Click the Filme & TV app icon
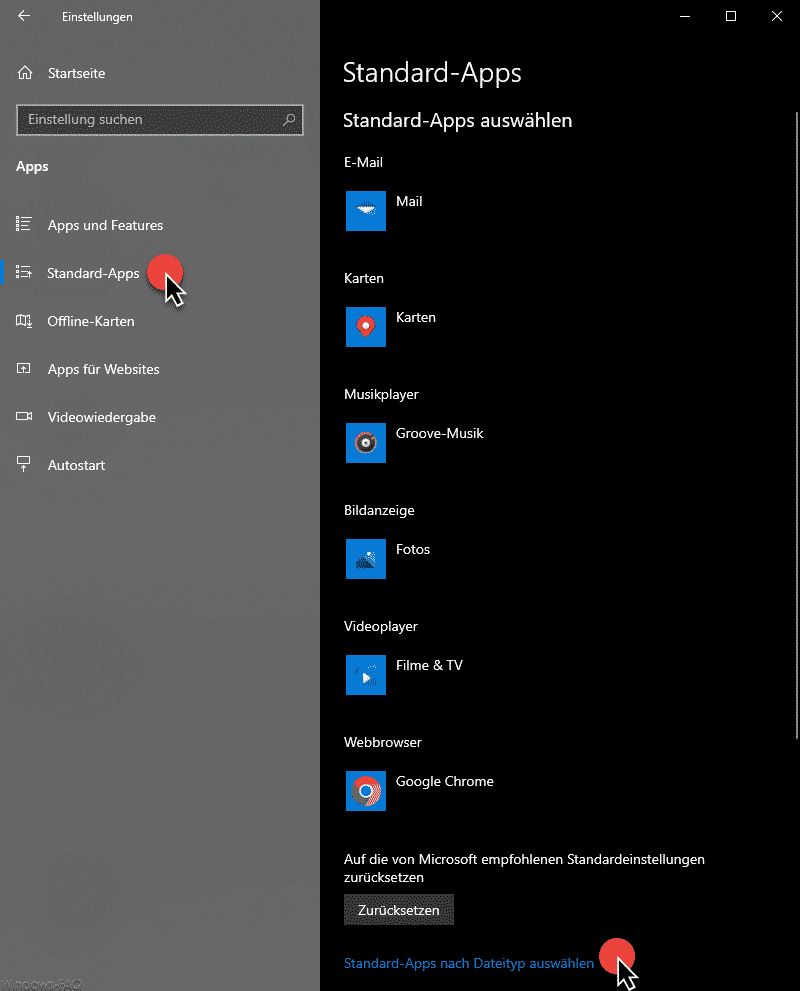 tap(365, 675)
